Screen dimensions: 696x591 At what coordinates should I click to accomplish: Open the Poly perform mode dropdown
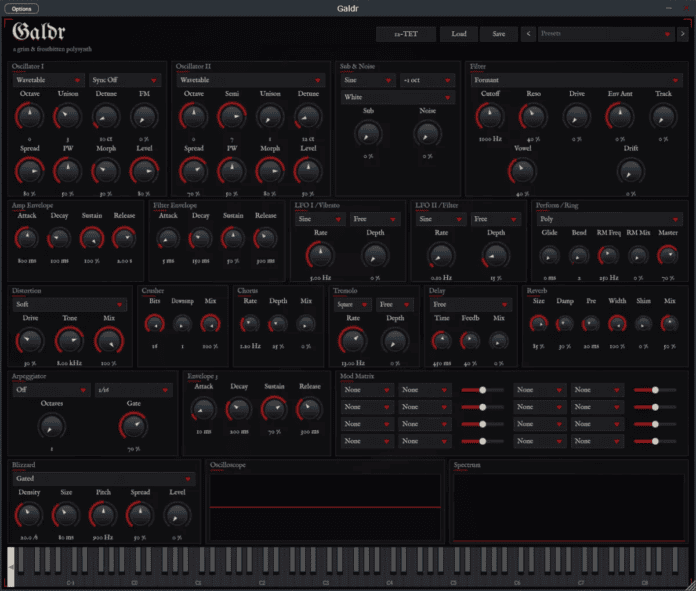(609, 219)
